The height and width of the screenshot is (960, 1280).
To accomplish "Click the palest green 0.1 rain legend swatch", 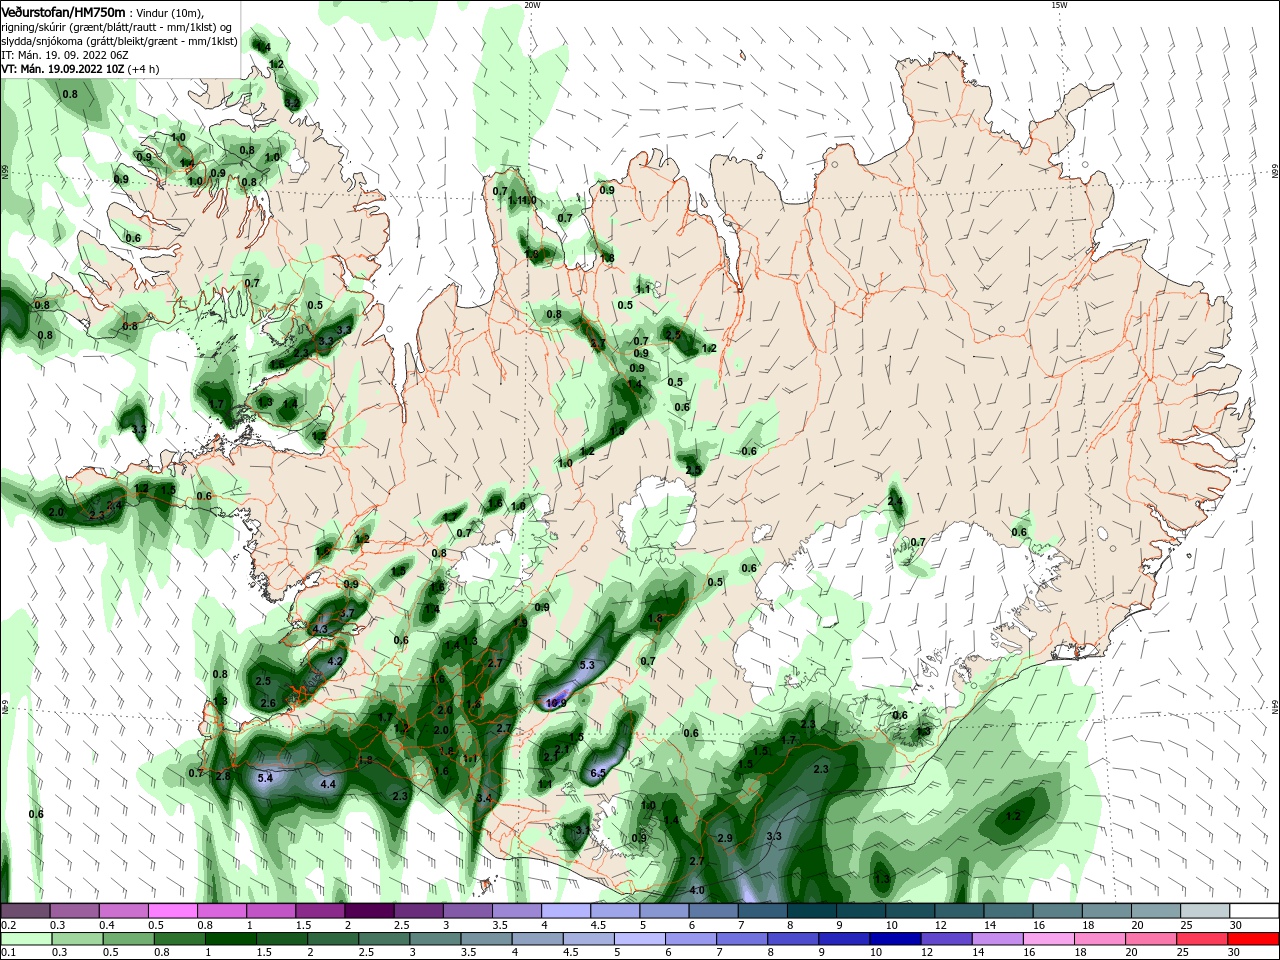I will coord(26,939).
